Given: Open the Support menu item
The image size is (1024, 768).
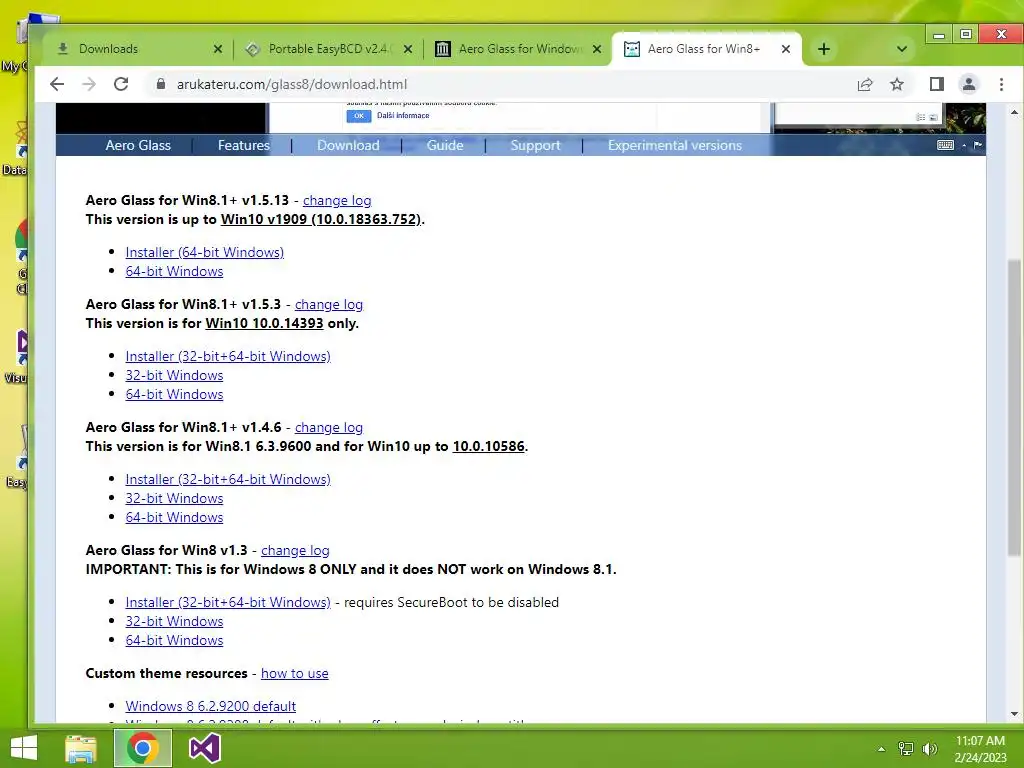Looking at the screenshot, I should [x=535, y=146].
